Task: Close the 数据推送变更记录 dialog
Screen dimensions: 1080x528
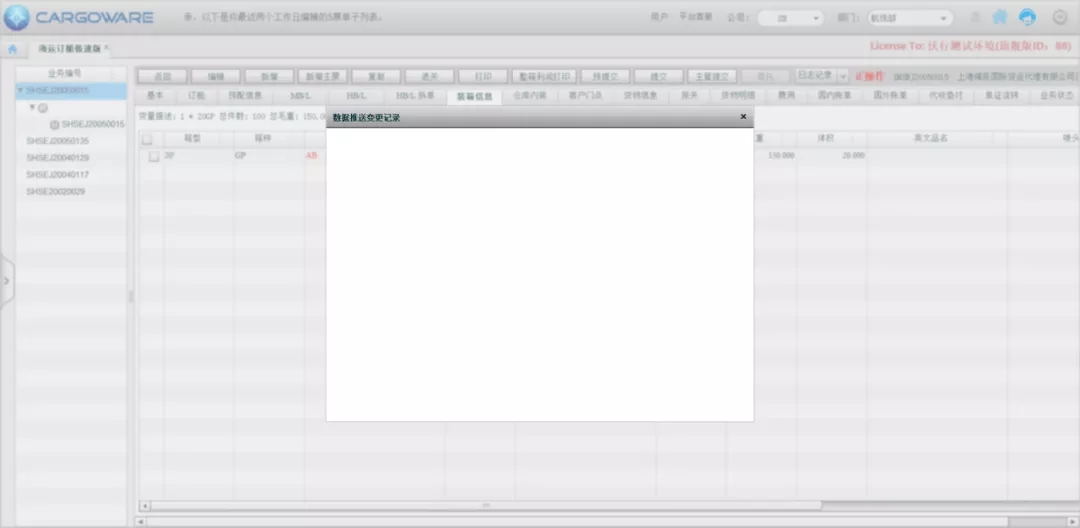Action: [742, 117]
